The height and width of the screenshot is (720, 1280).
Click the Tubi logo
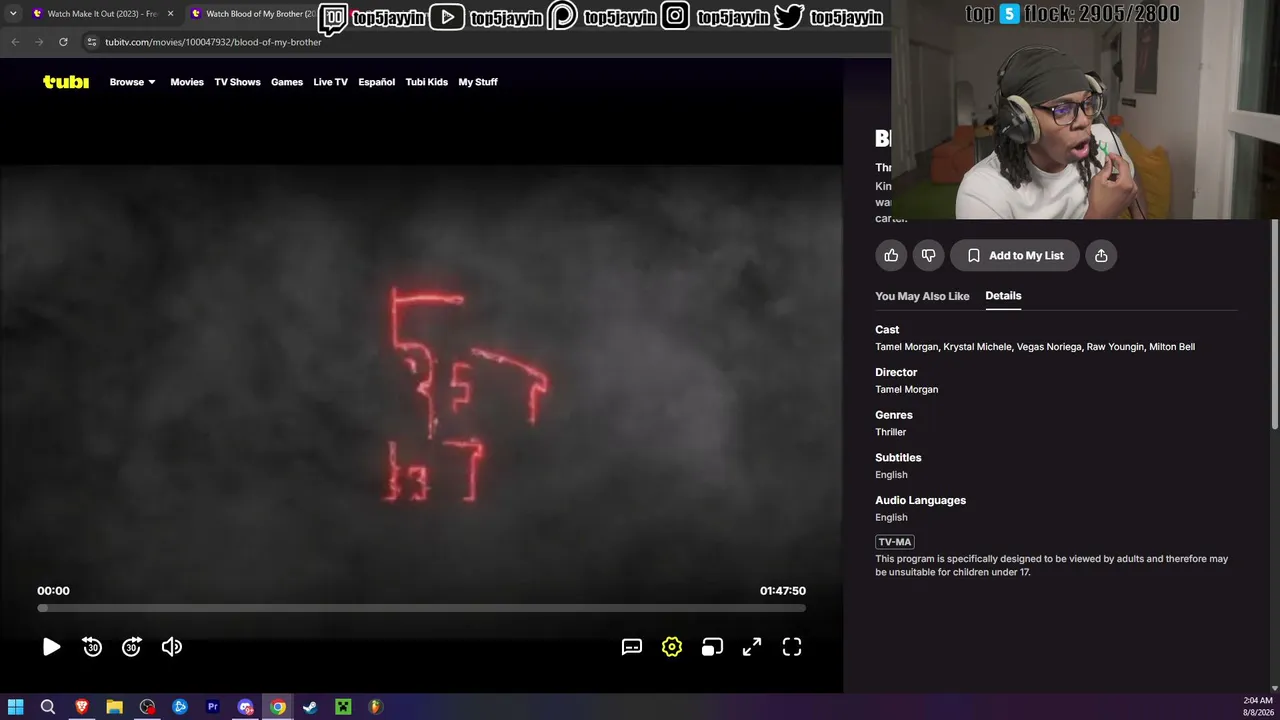pyautogui.click(x=66, y=82)
